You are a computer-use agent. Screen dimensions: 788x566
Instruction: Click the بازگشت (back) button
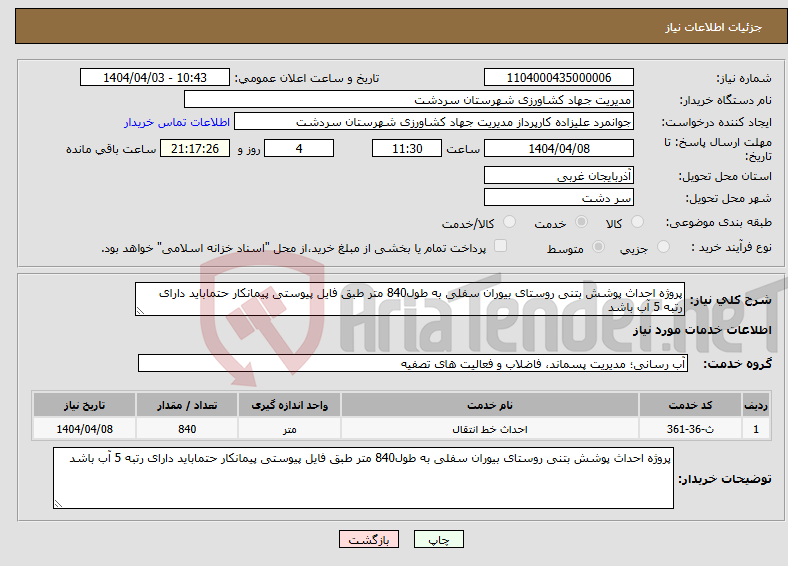(x=369, y=539)
